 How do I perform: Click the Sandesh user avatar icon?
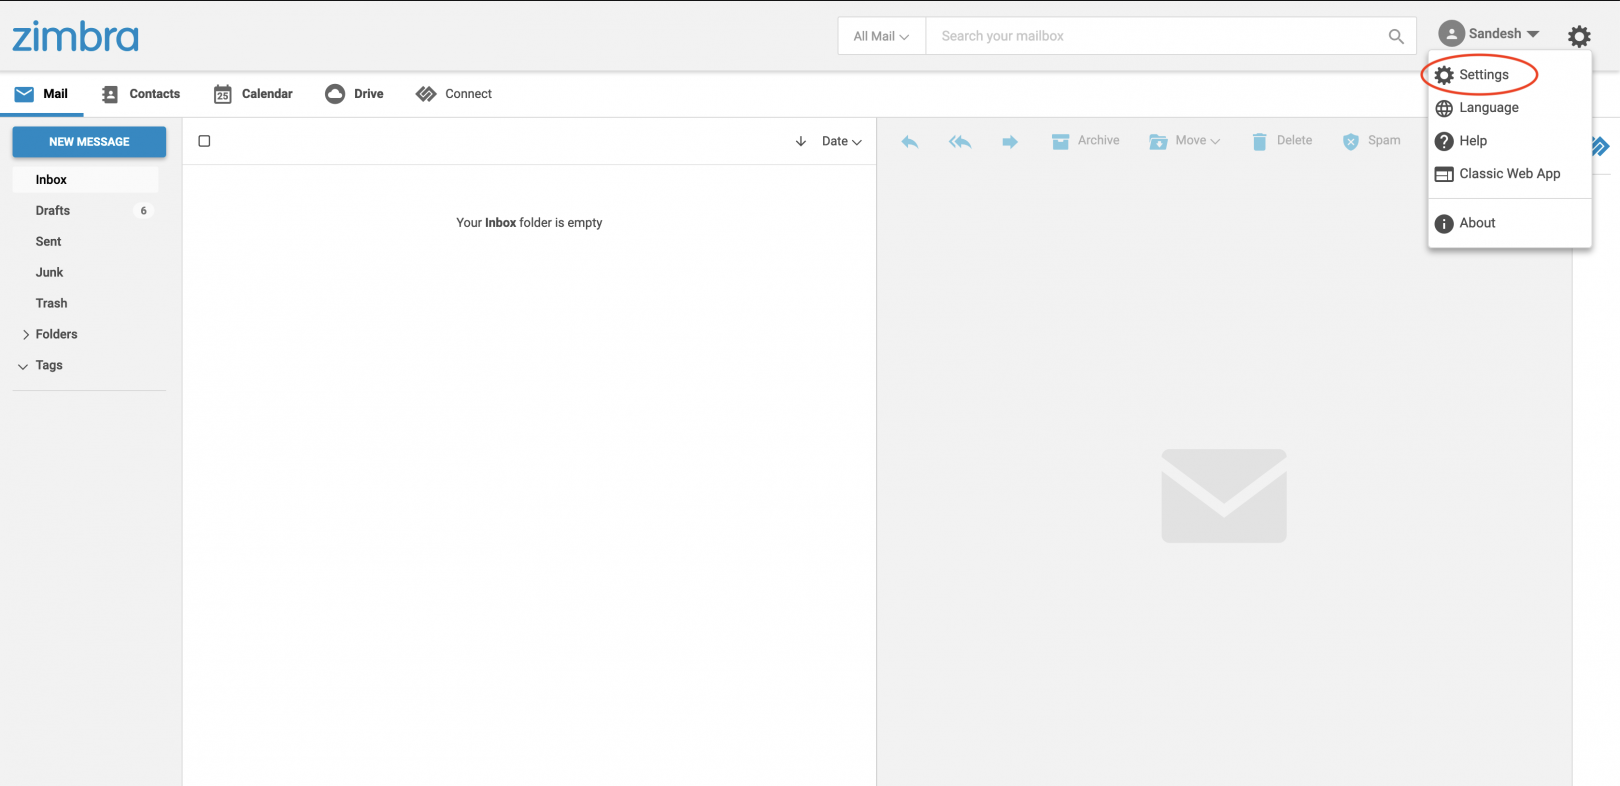[1451, 34]
